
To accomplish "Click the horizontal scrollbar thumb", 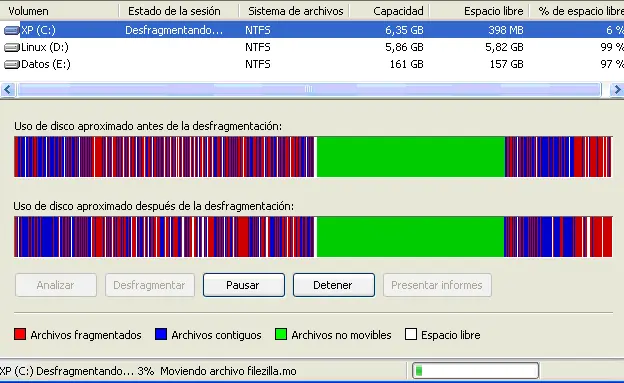I will [309, 90].
